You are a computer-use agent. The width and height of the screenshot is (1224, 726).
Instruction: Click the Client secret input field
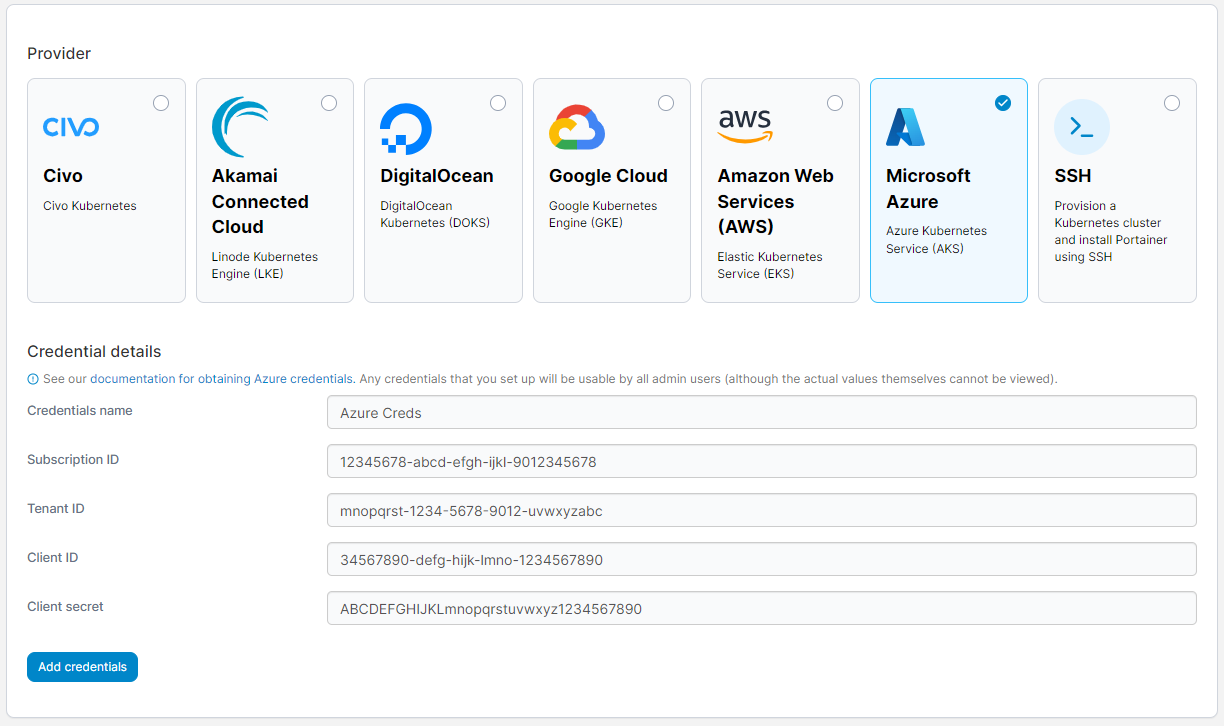coord(762,607)
